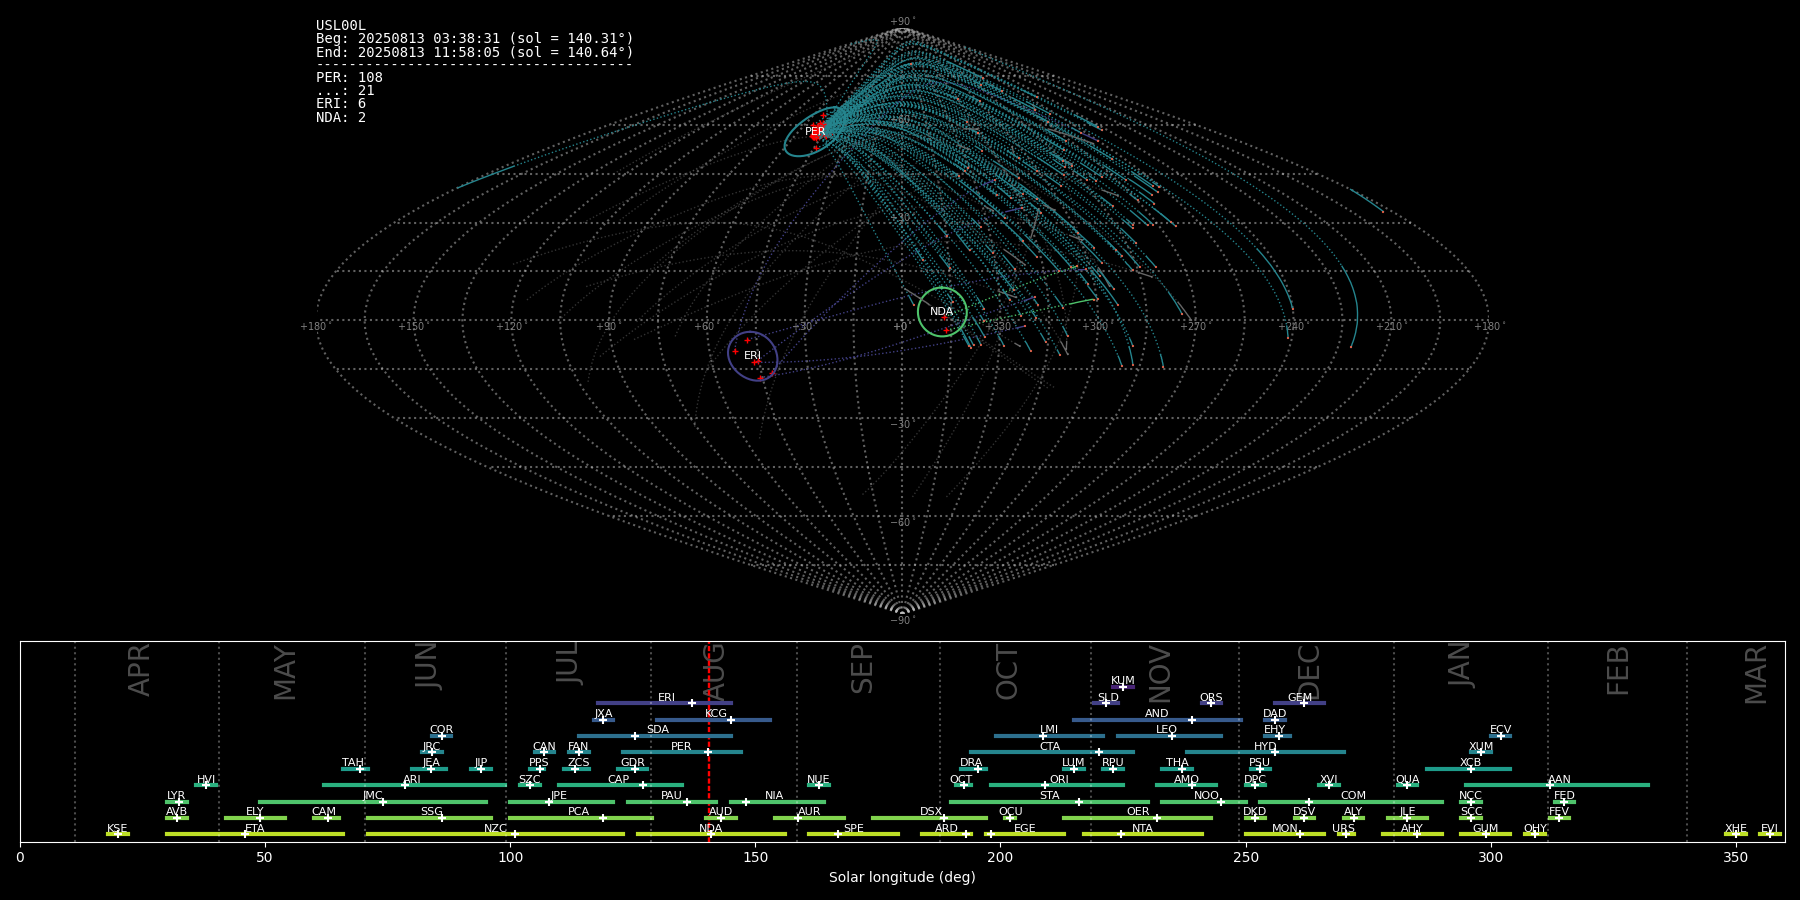The width and height of the screenshot is (1800, 900).
Task: Click the GEM shower label in timeline
Action: 1300,698
